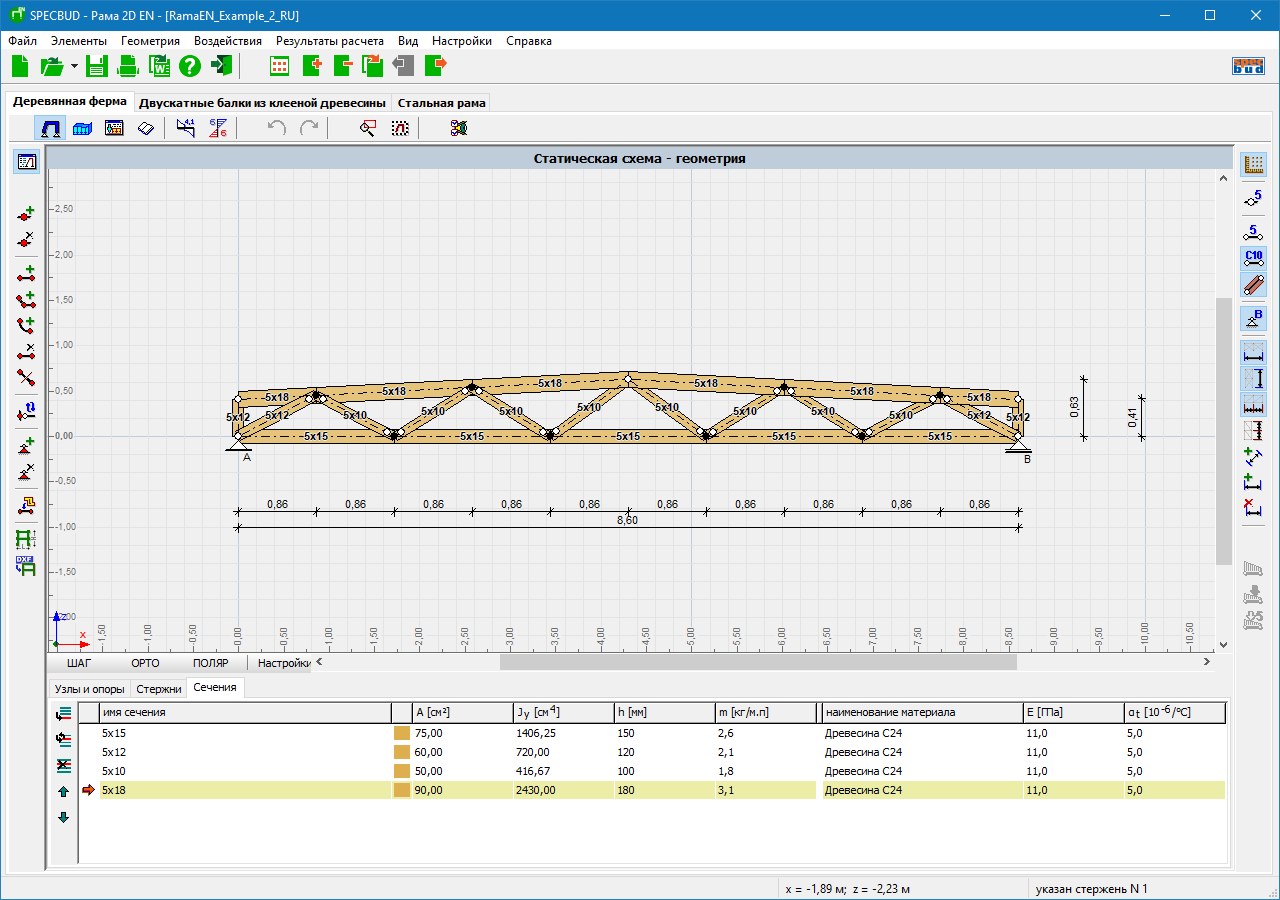Click the Add node tool in left toolbar
The image size is (1280, 900).
pos(26,214)
